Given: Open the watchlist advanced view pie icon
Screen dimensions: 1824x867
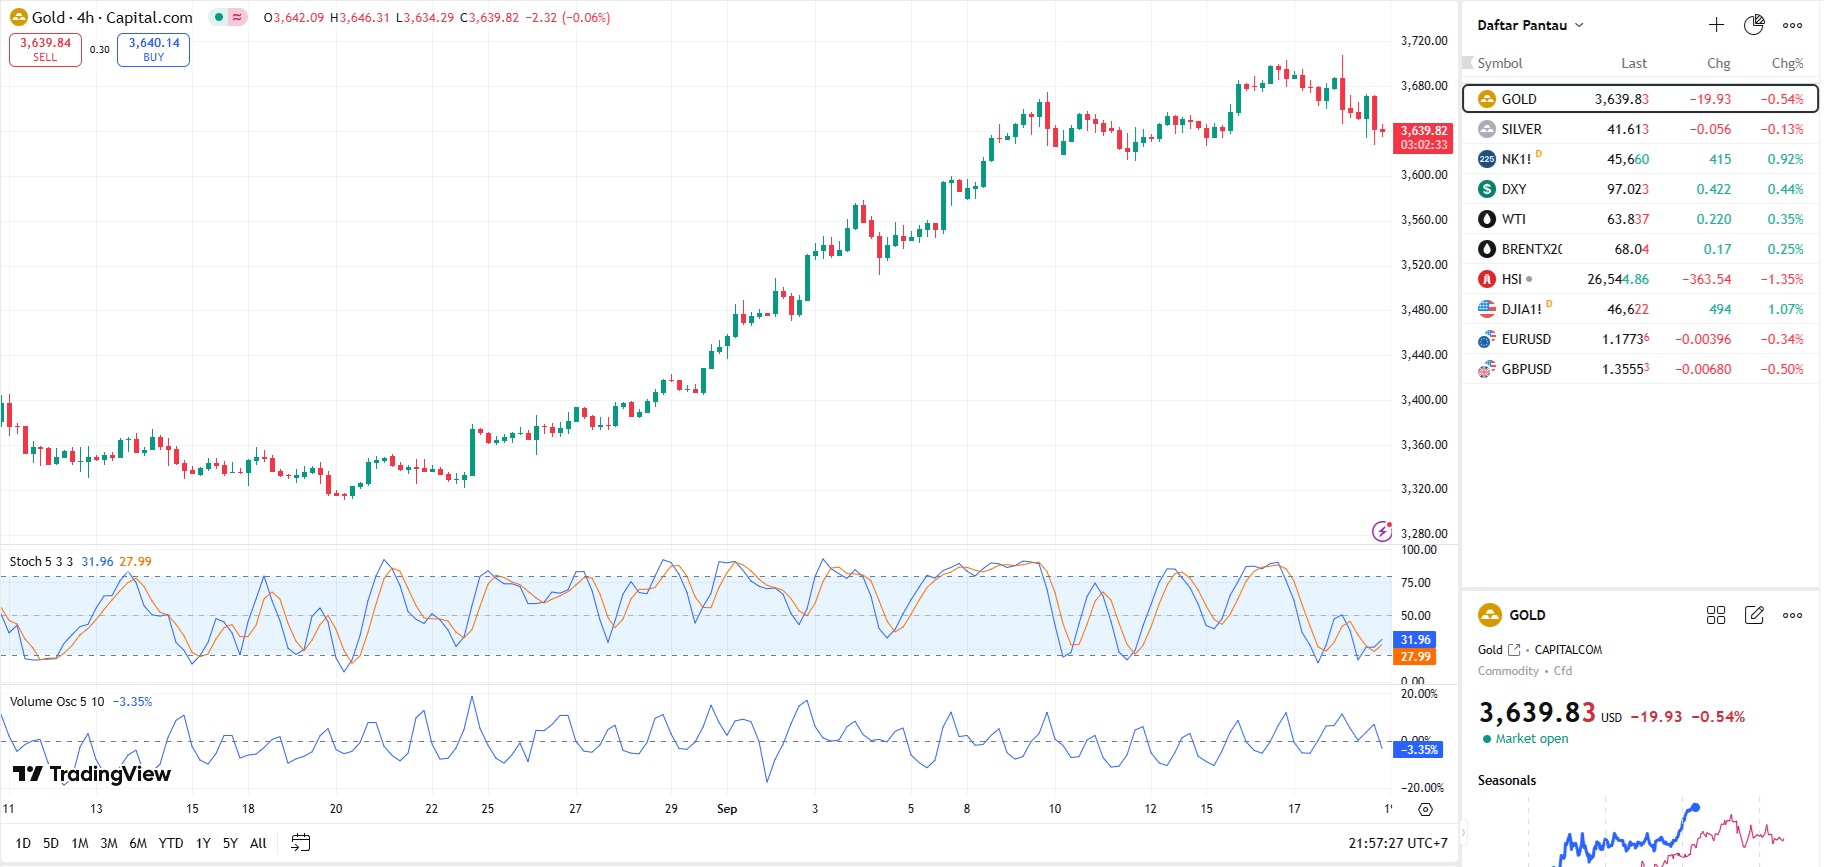Looking at the screenshot, I should [1754, 25].
